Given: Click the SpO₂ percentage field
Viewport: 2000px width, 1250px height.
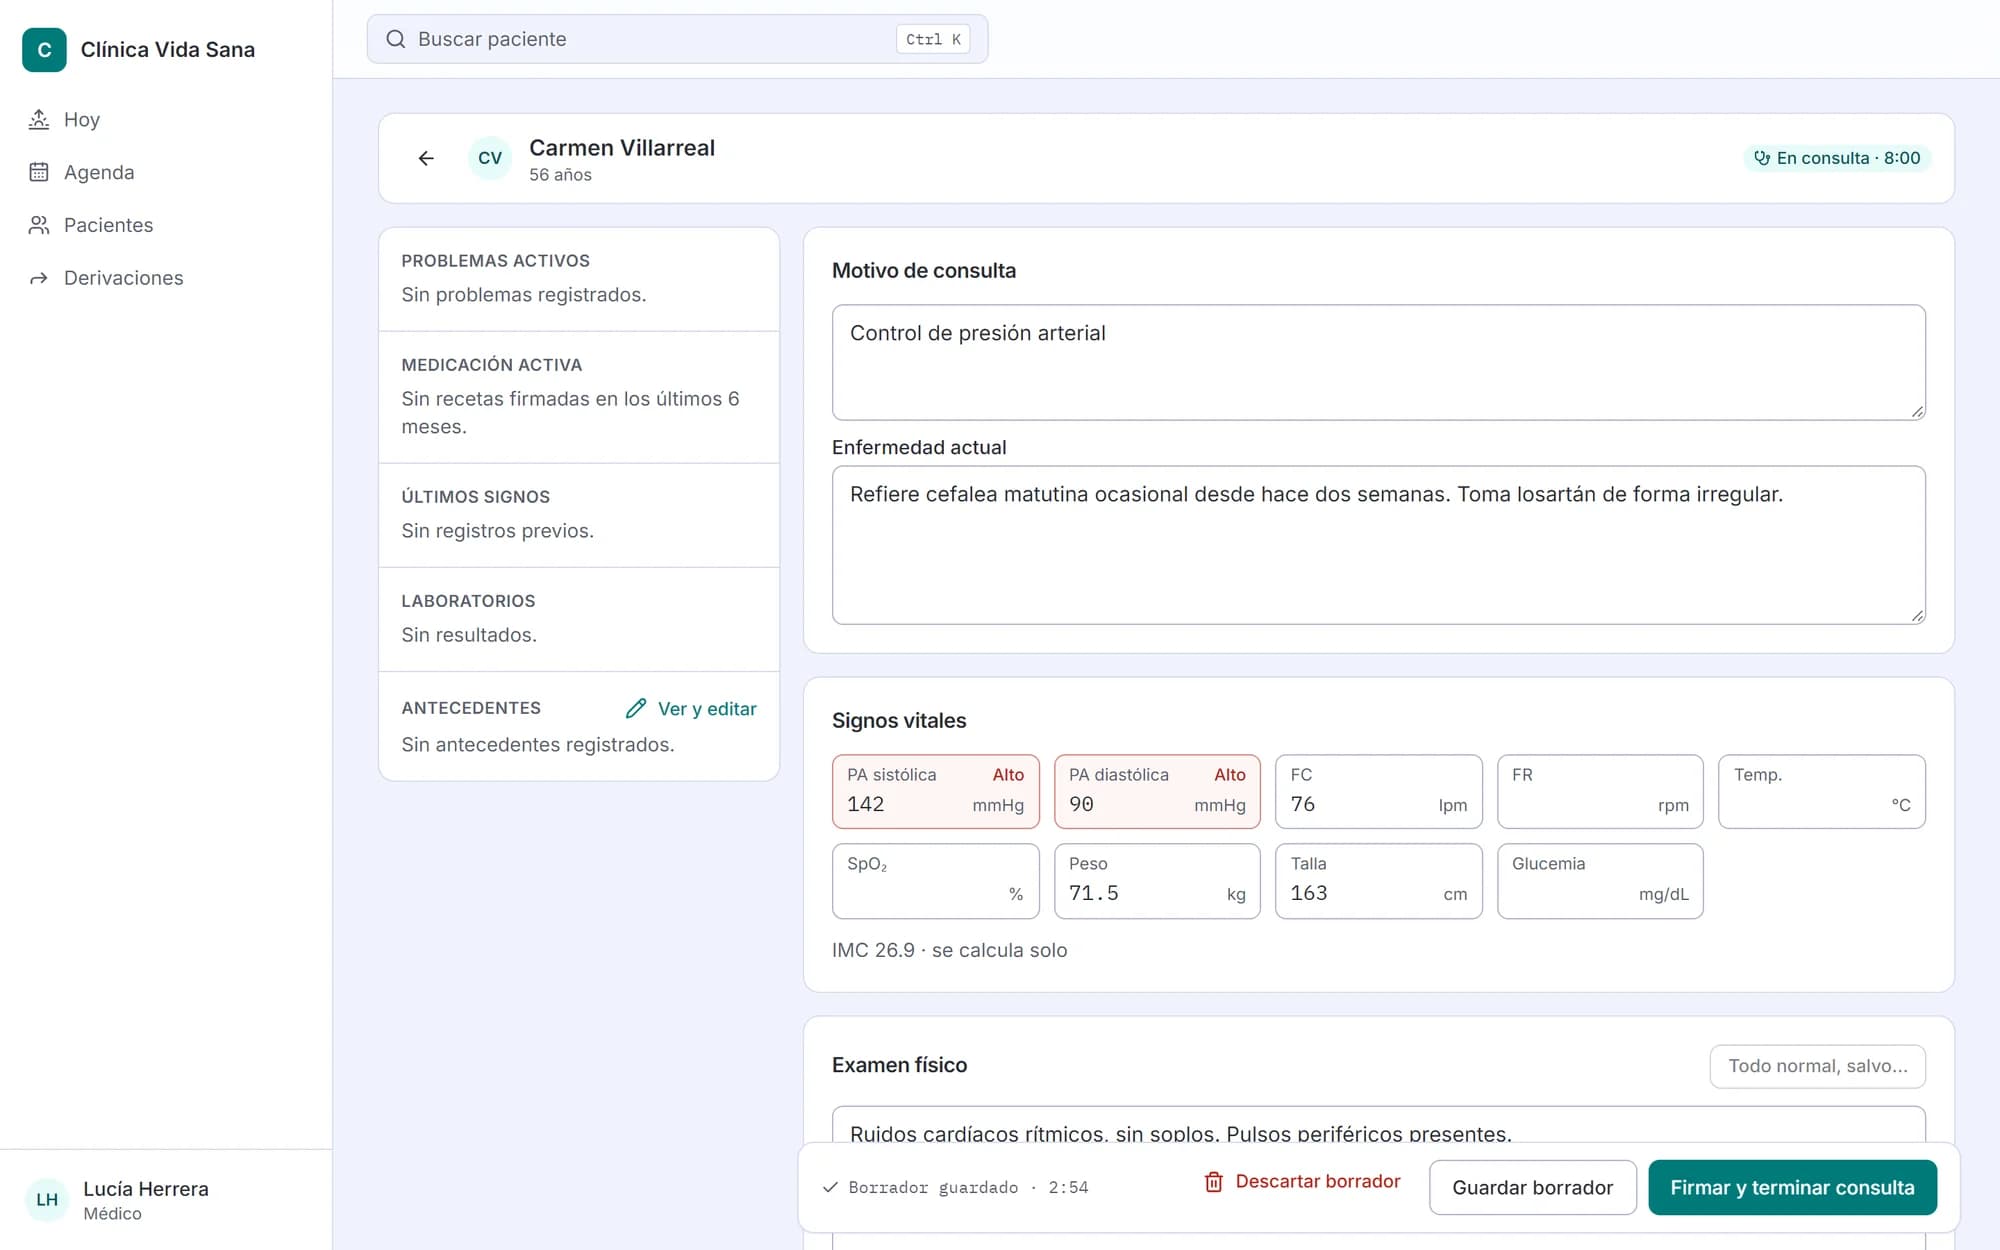Looking at the screenshot, I should (x=935, y=881).
